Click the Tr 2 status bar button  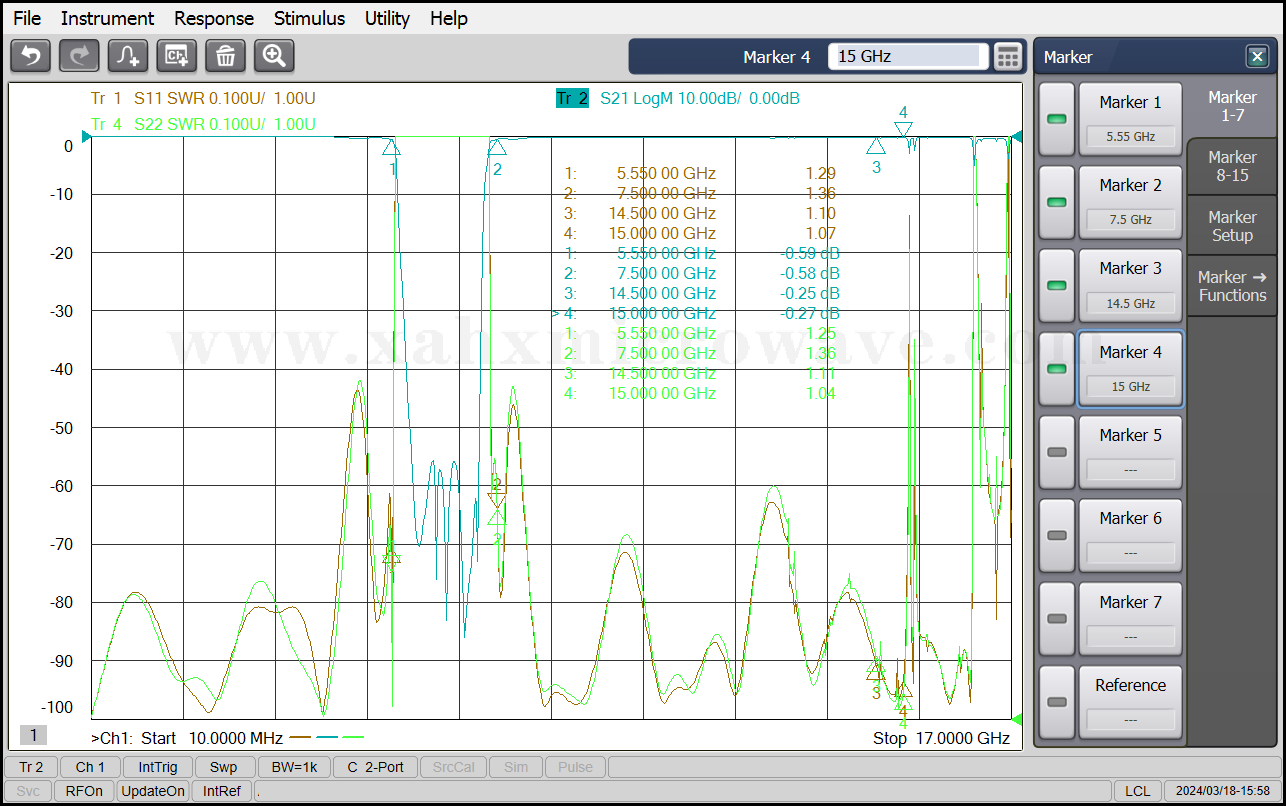(31, 767)
